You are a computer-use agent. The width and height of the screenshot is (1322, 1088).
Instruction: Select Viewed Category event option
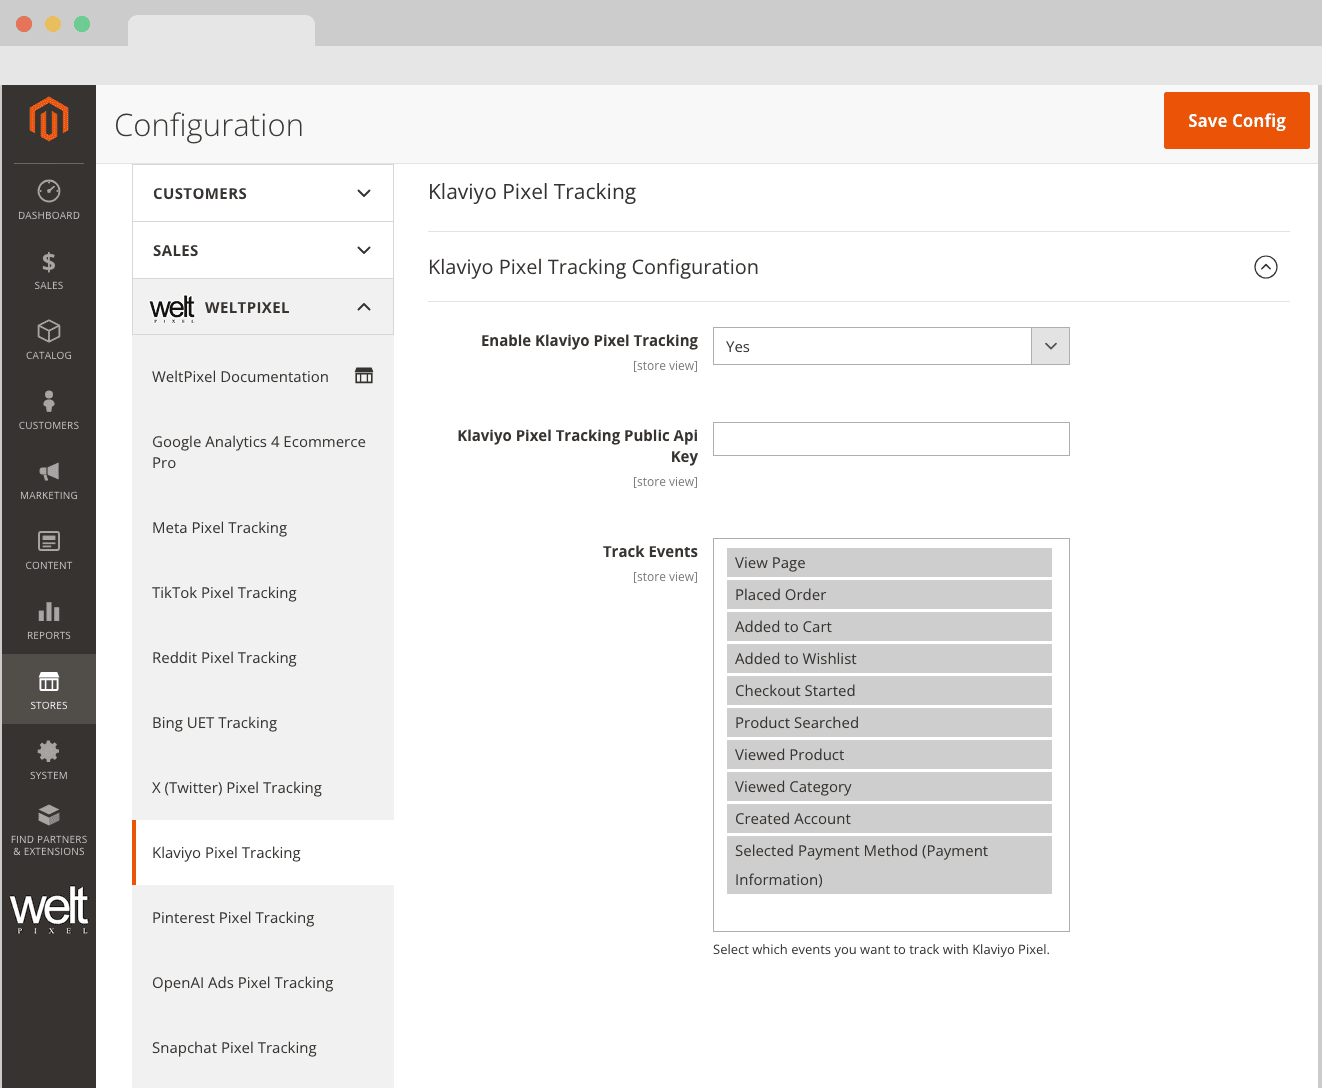coord(889,787)
